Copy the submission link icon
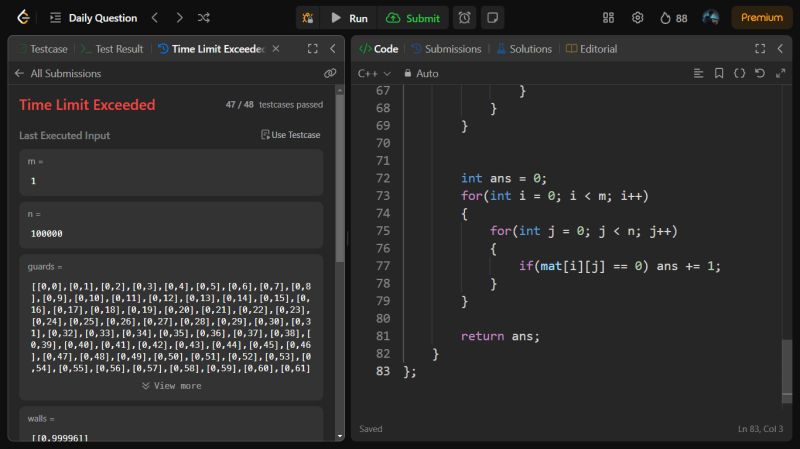Viewport: 800px width, 449px height. (330, 73)
